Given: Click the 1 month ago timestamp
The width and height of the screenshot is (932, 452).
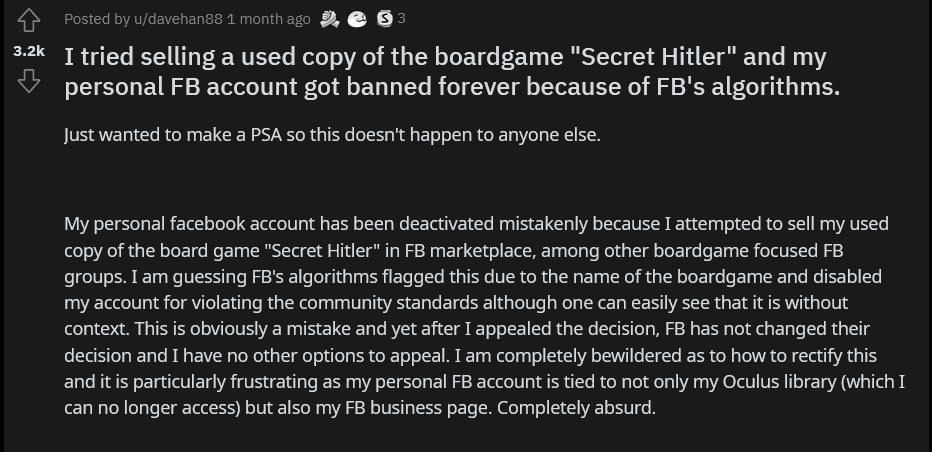Looking at the screenshot, I should [x=269, y=19].
